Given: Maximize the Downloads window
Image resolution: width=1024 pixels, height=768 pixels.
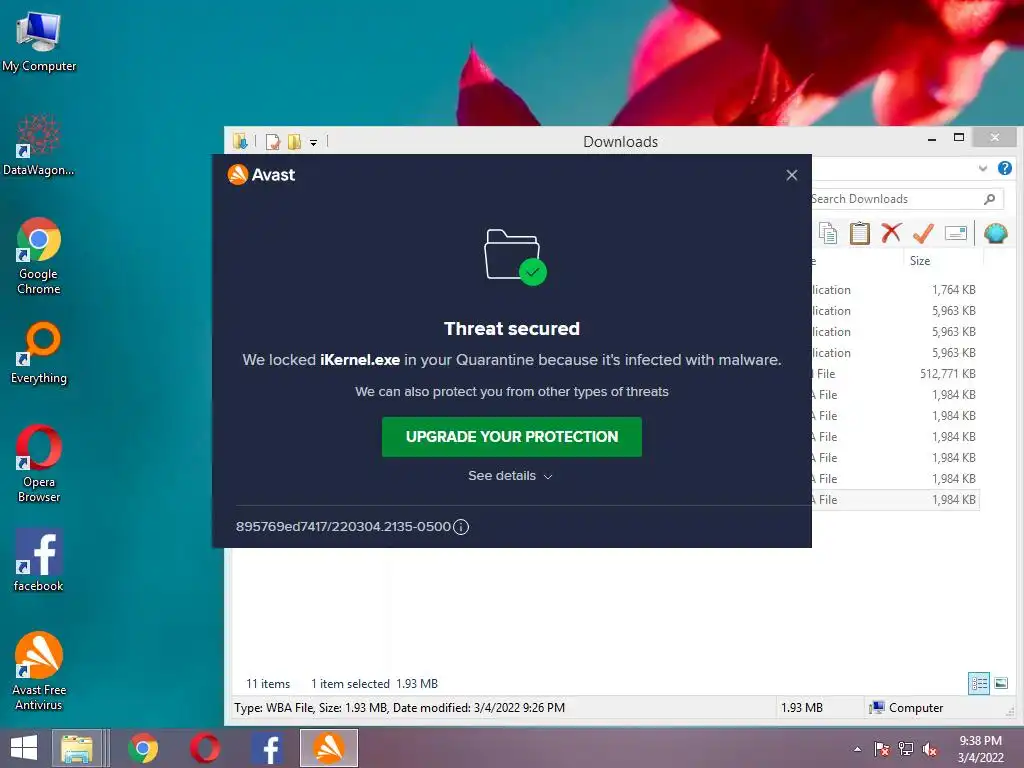Looking at the screenshot, I should point(959,138).
